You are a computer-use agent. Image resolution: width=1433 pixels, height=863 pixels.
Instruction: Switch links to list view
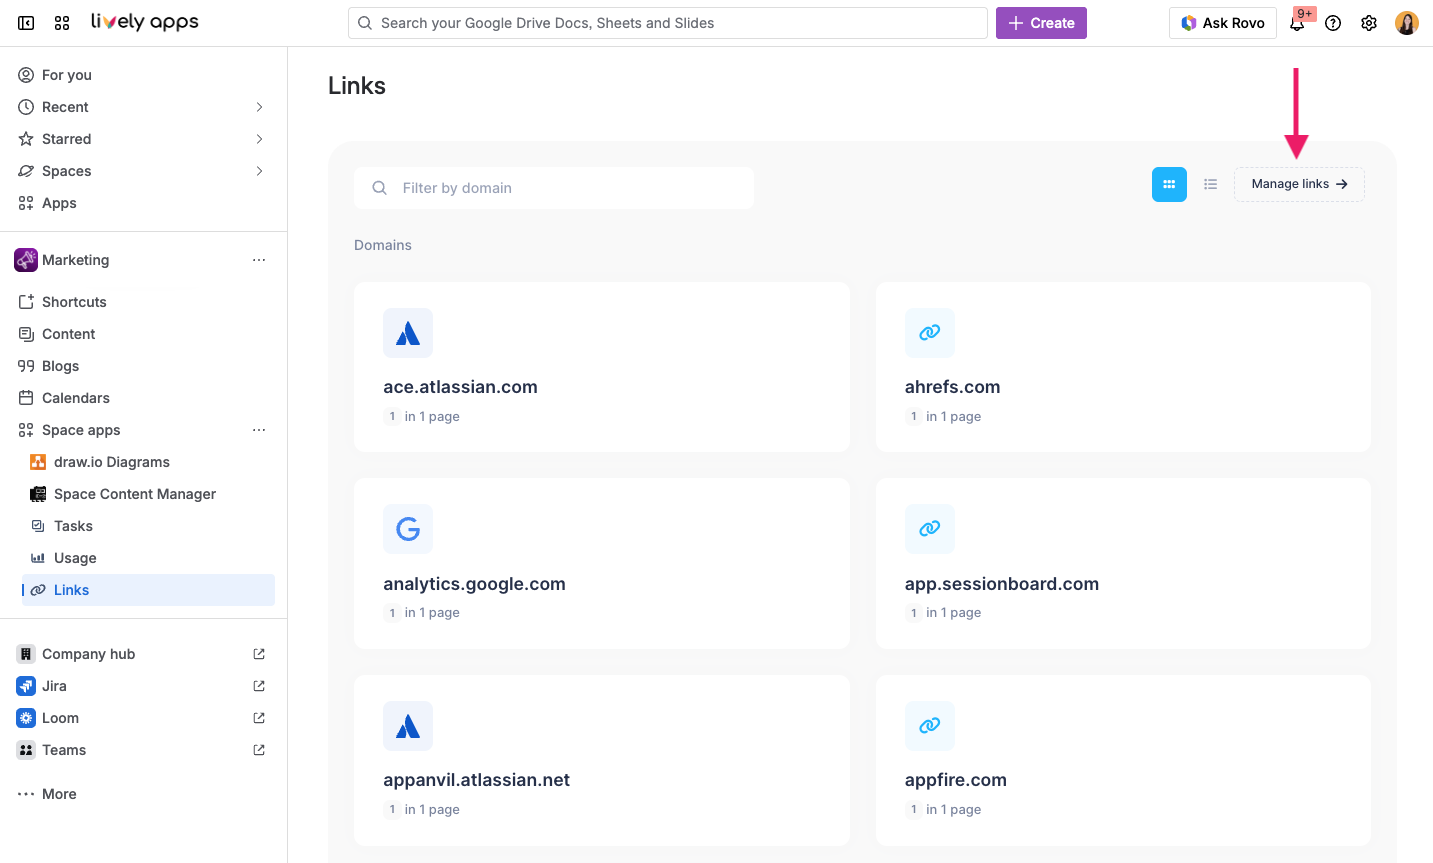tap(1210, 184)
